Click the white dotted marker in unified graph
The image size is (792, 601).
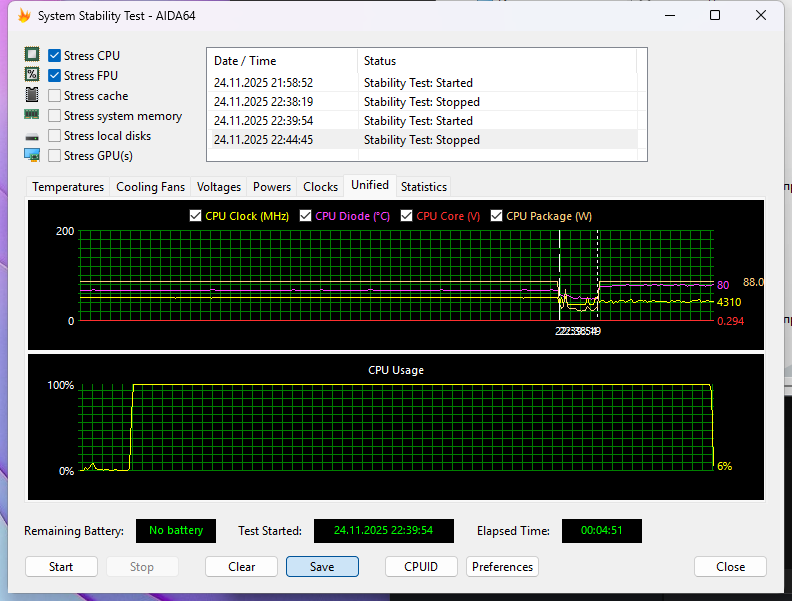598,275
